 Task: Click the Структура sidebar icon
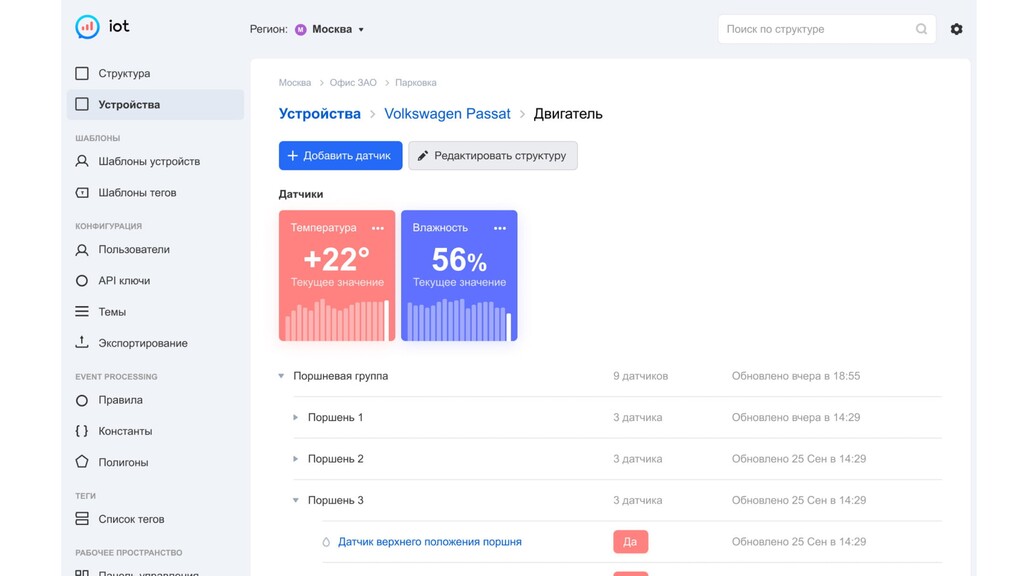[x=82, y=73]
